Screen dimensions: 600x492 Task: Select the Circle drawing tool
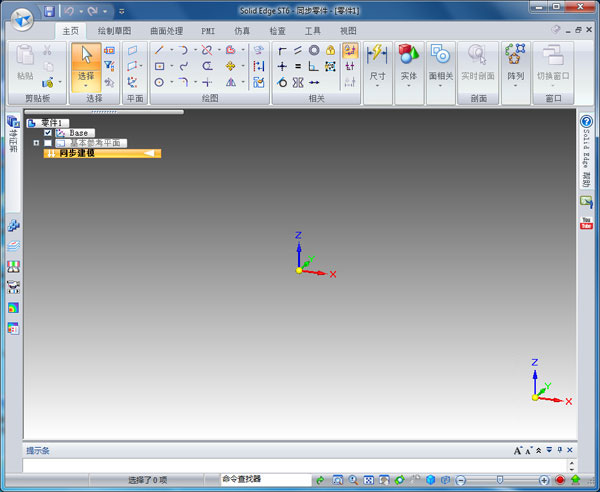pos(159,82)
